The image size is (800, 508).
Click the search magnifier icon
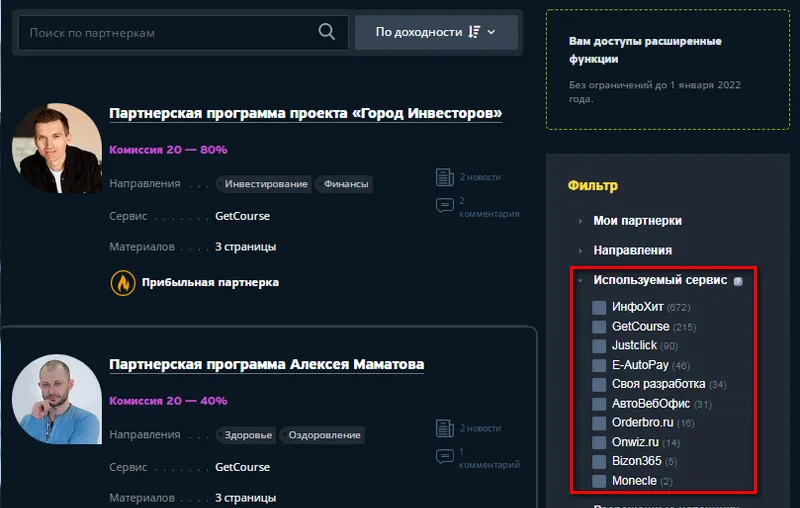pos(326,32)
